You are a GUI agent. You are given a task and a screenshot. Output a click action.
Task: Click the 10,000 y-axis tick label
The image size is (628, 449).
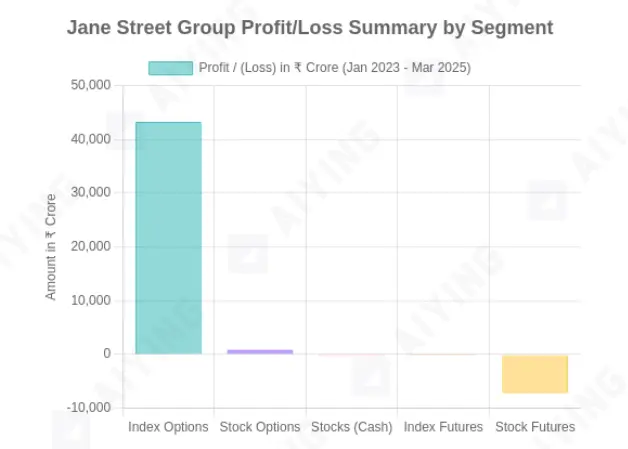[x=91, y=300]
